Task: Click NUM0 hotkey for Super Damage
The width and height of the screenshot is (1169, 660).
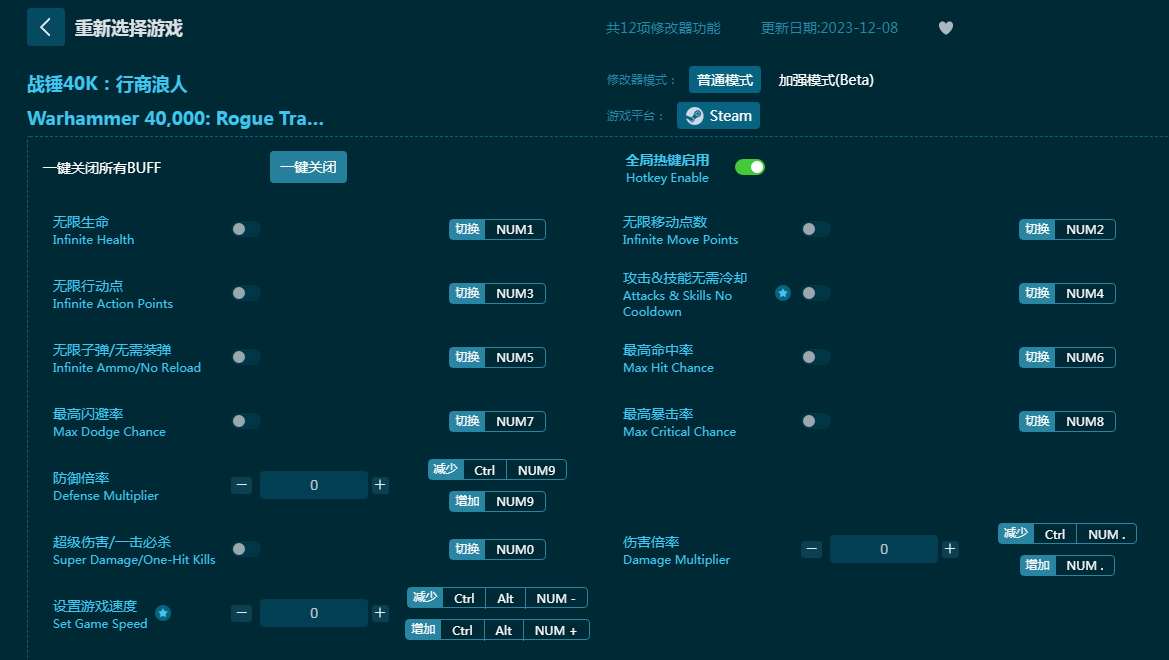Action: pos(497,550)
